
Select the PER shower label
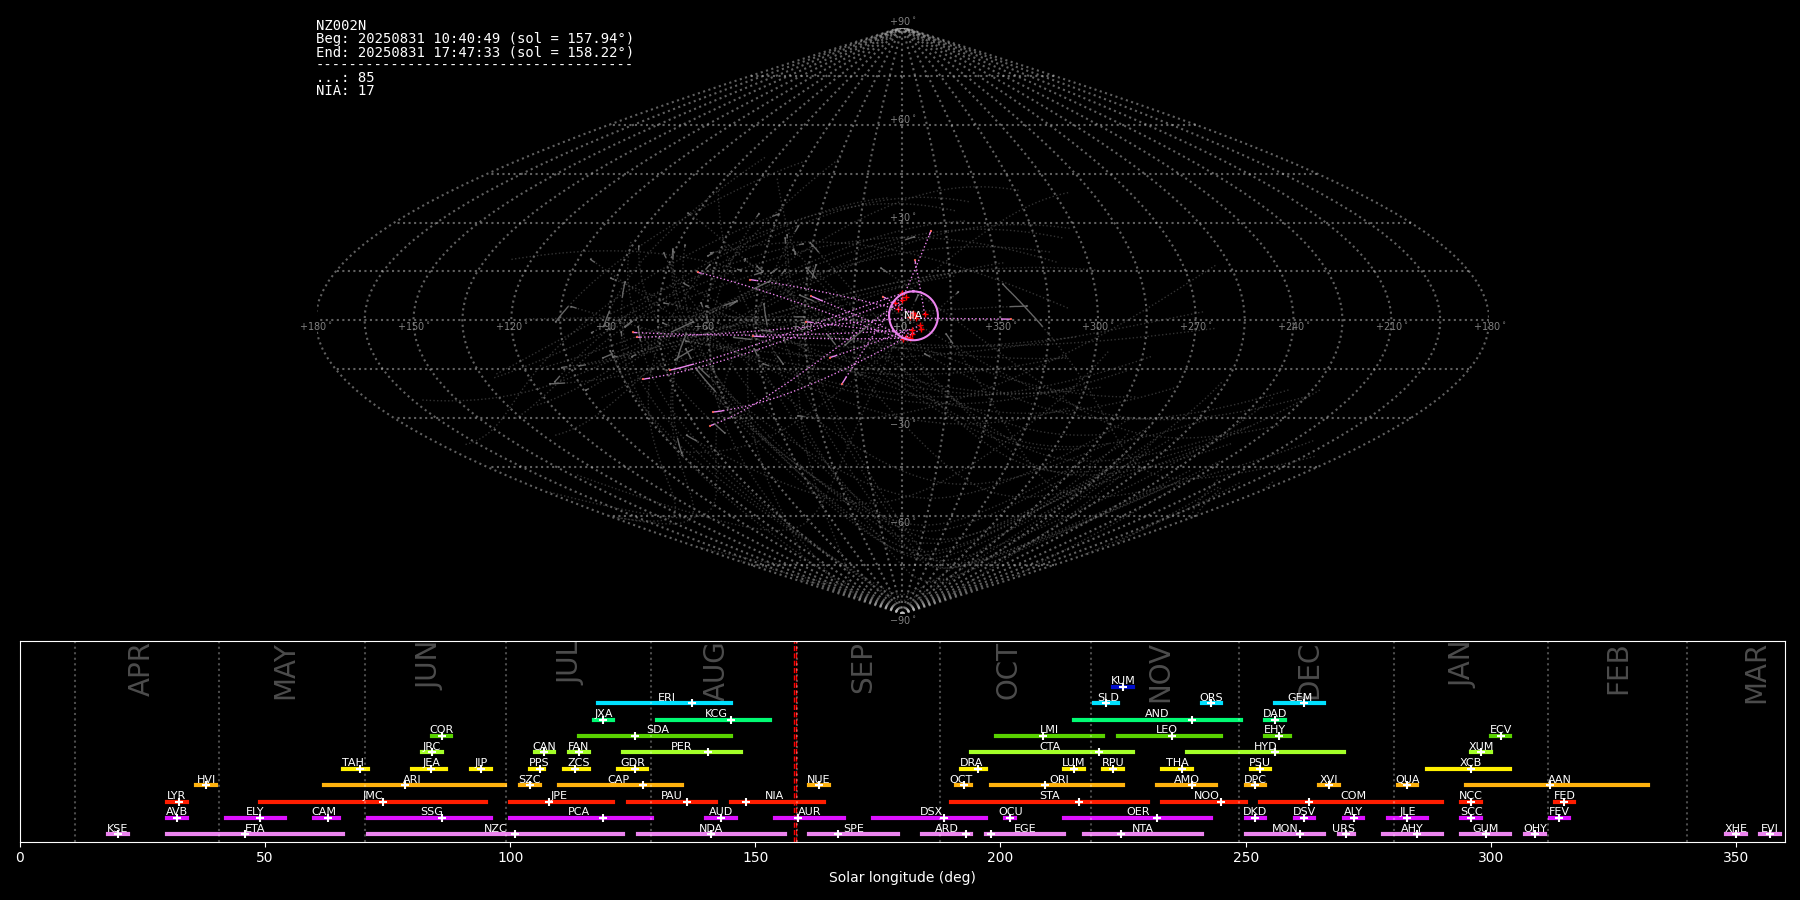681,747
